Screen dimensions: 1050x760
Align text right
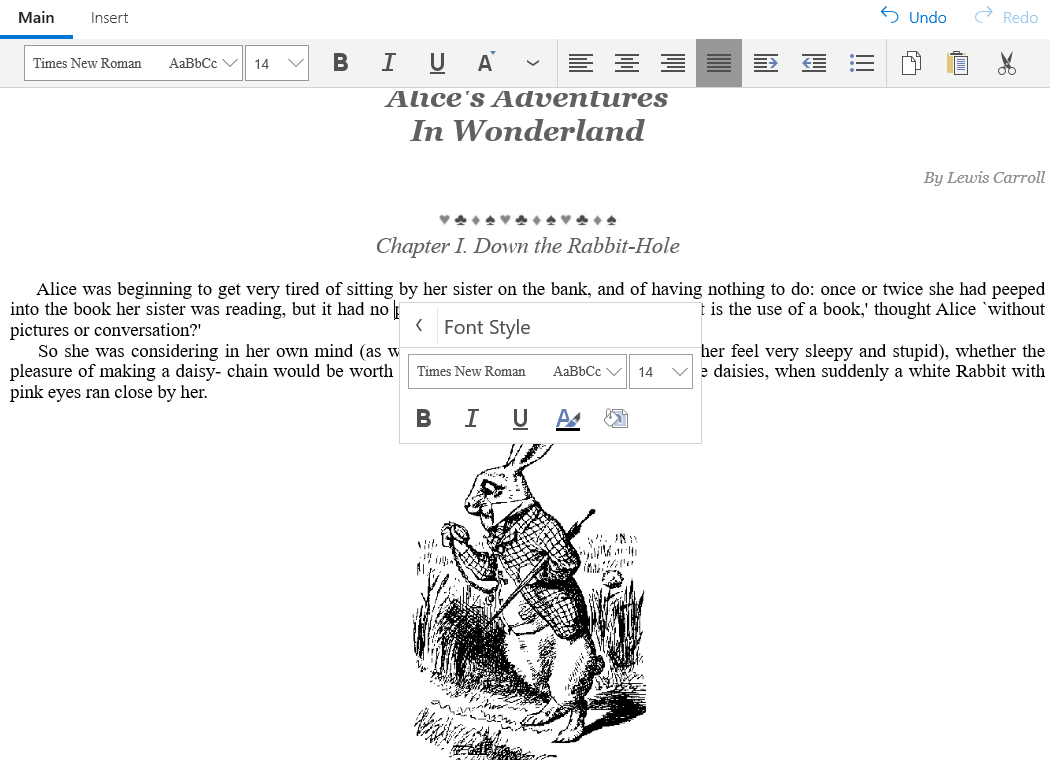click(673, 63)
